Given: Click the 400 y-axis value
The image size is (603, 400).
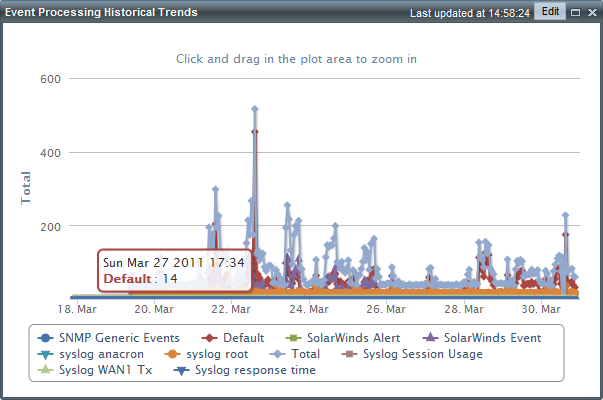Looking at the screenshot, I should point(50,153).
